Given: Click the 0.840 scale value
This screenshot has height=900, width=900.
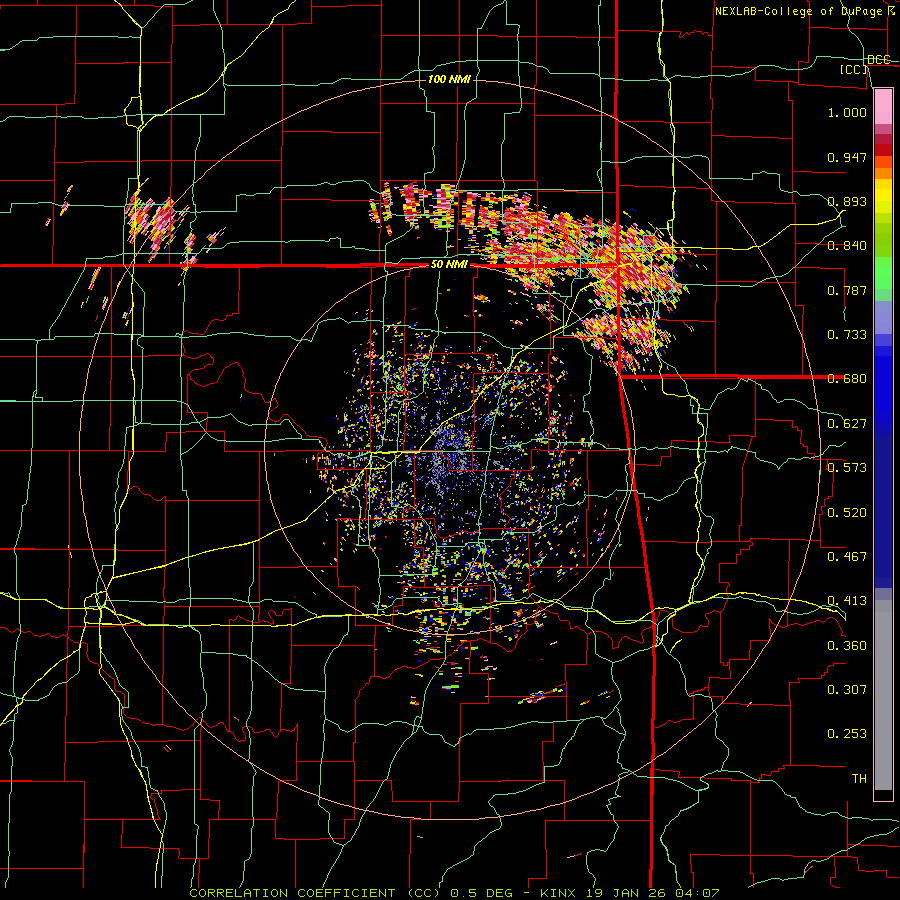Looking at the screenshot, I should 847,246.
